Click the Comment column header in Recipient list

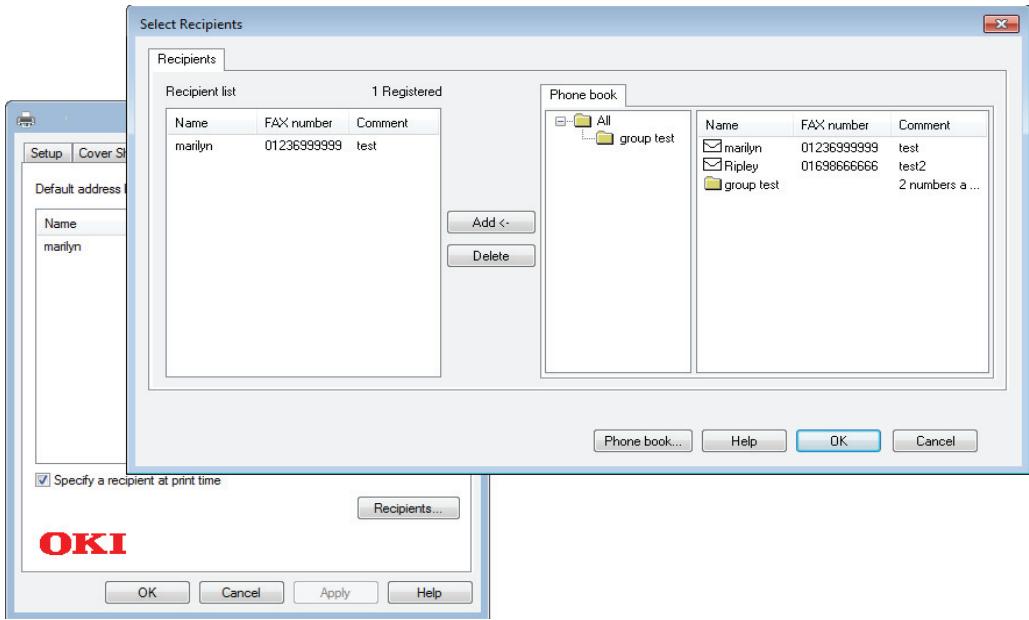382,123
